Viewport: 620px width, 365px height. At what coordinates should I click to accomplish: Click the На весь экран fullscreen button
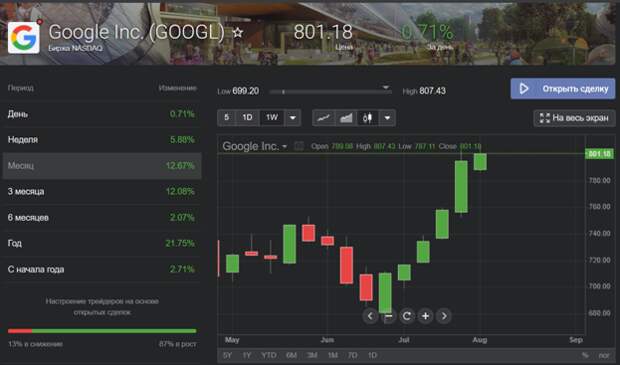574,118
